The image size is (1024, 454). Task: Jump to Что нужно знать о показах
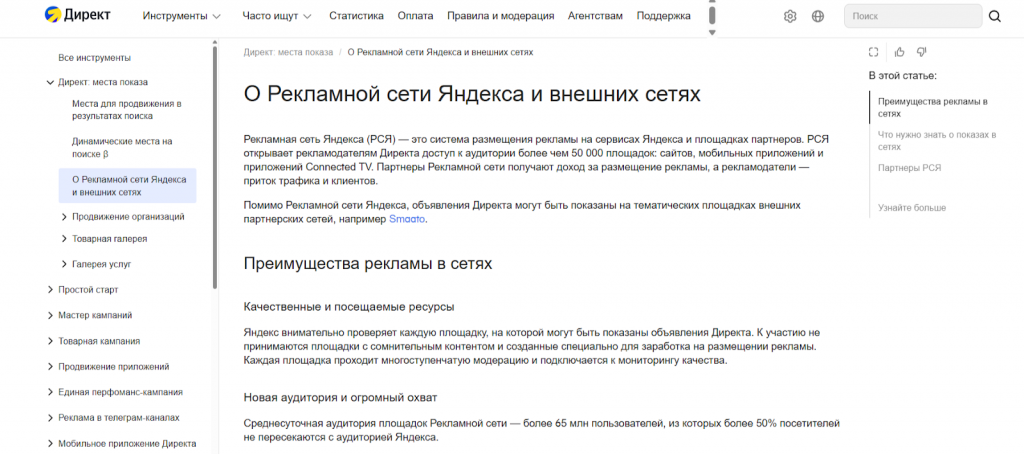937,140
